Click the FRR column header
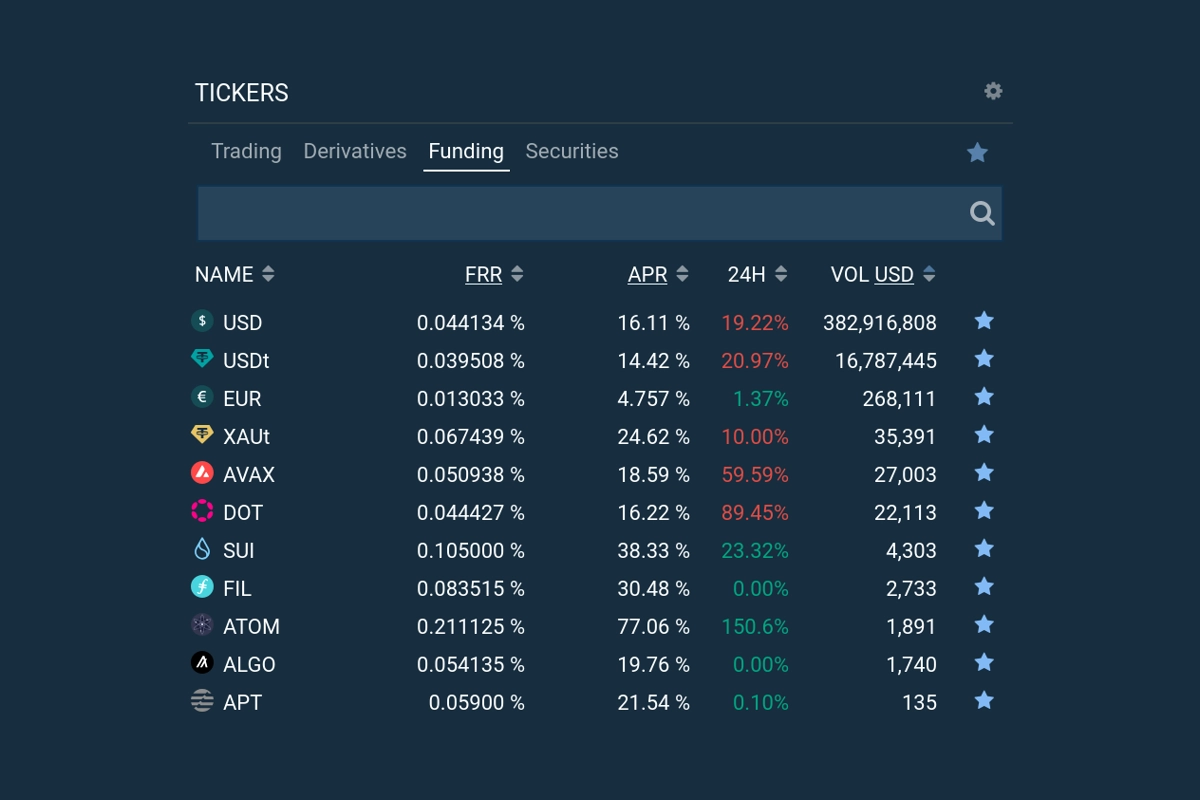Screen dimensions: 1200x800 [x=491, y=273]
